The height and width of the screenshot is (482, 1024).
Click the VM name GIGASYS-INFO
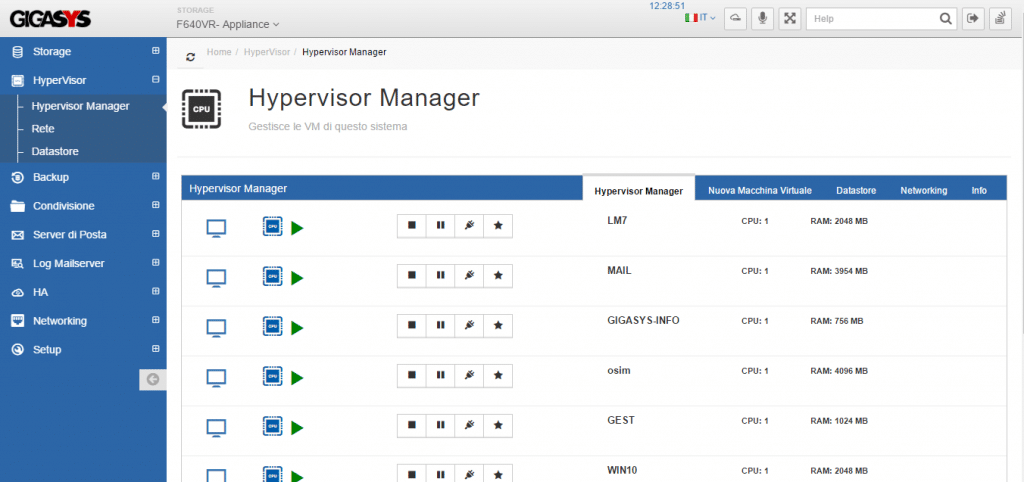[x=643, y=321]
